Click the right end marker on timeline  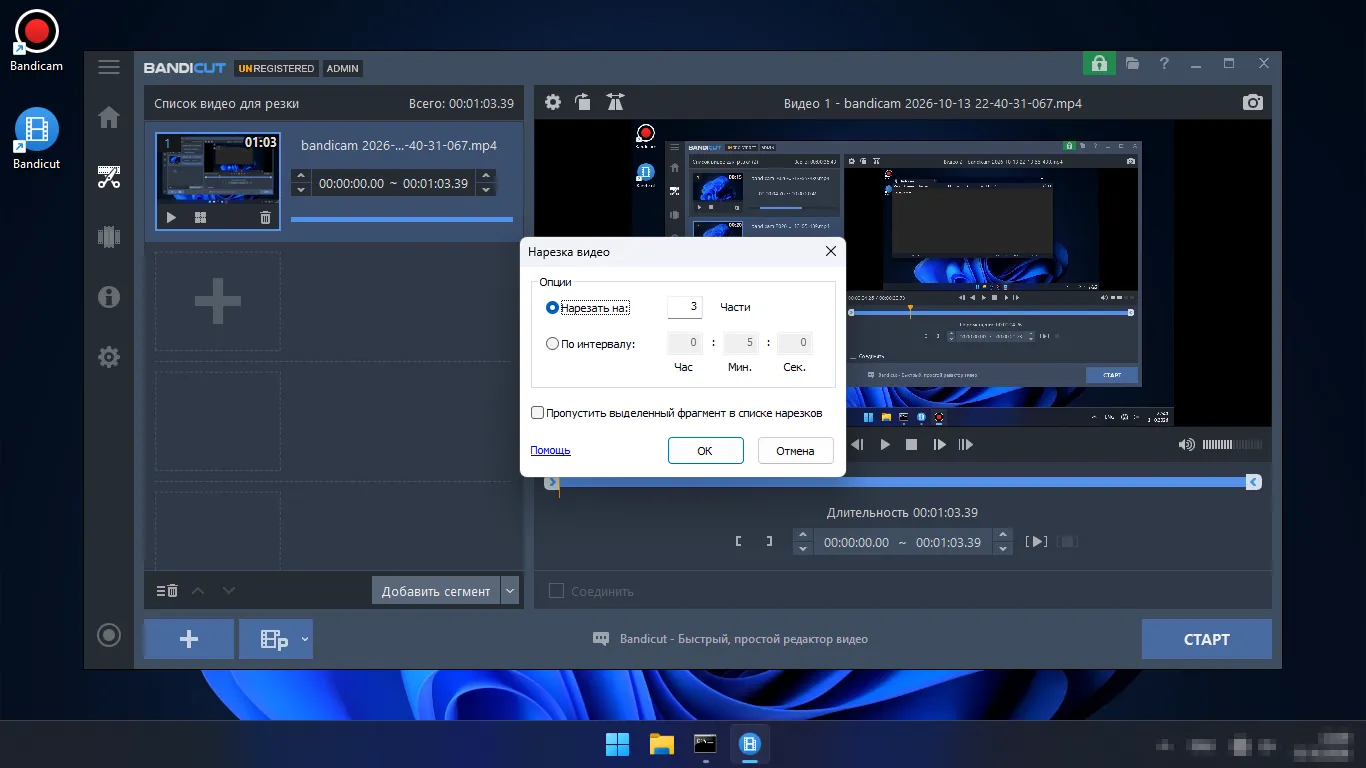1253,482
